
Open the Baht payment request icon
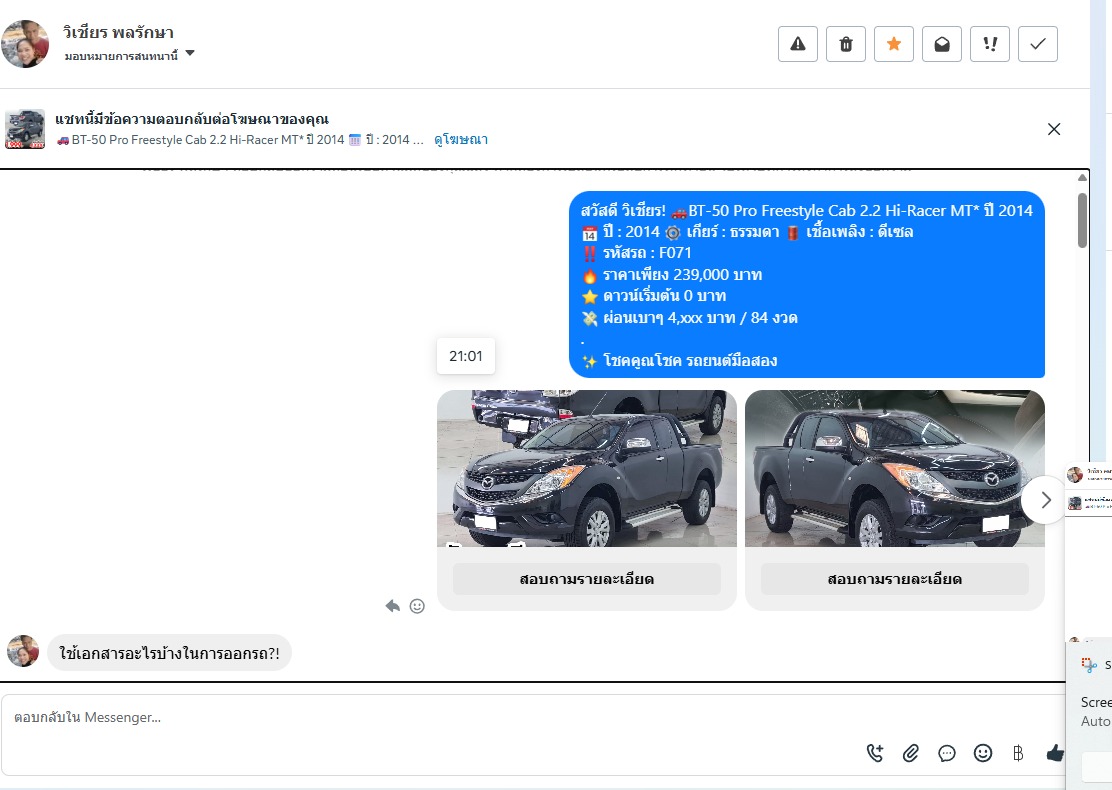pos(1018,753)
